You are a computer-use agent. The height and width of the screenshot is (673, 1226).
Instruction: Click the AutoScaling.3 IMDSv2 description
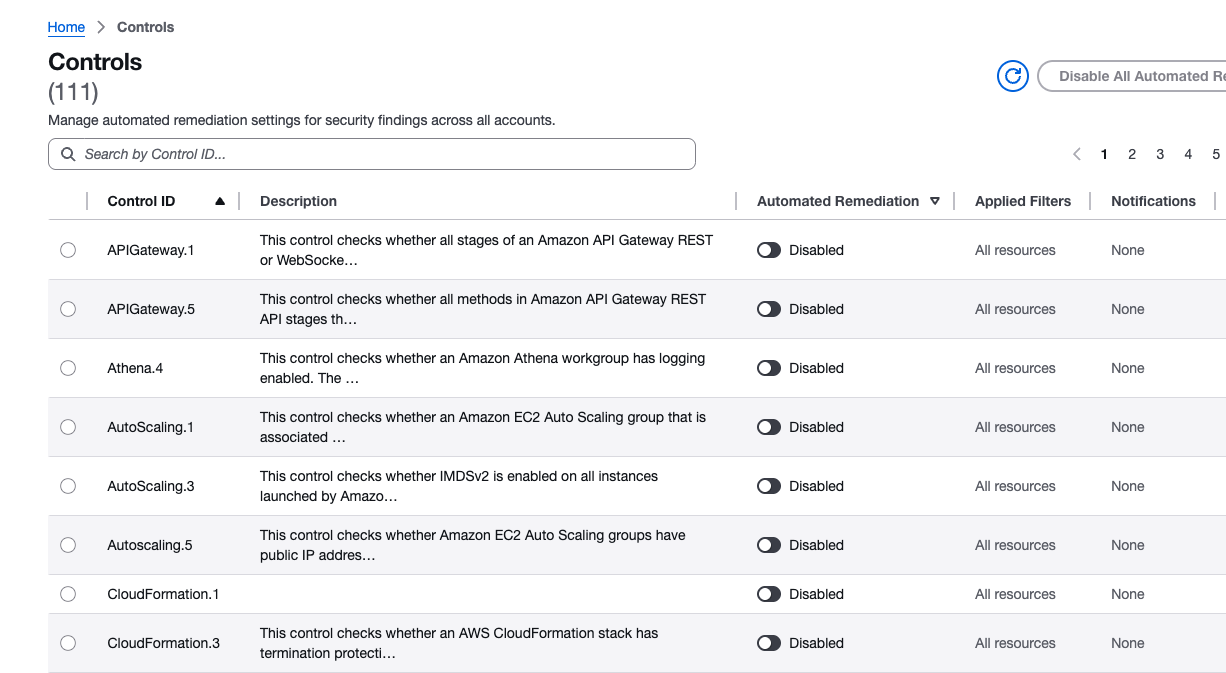459,486
